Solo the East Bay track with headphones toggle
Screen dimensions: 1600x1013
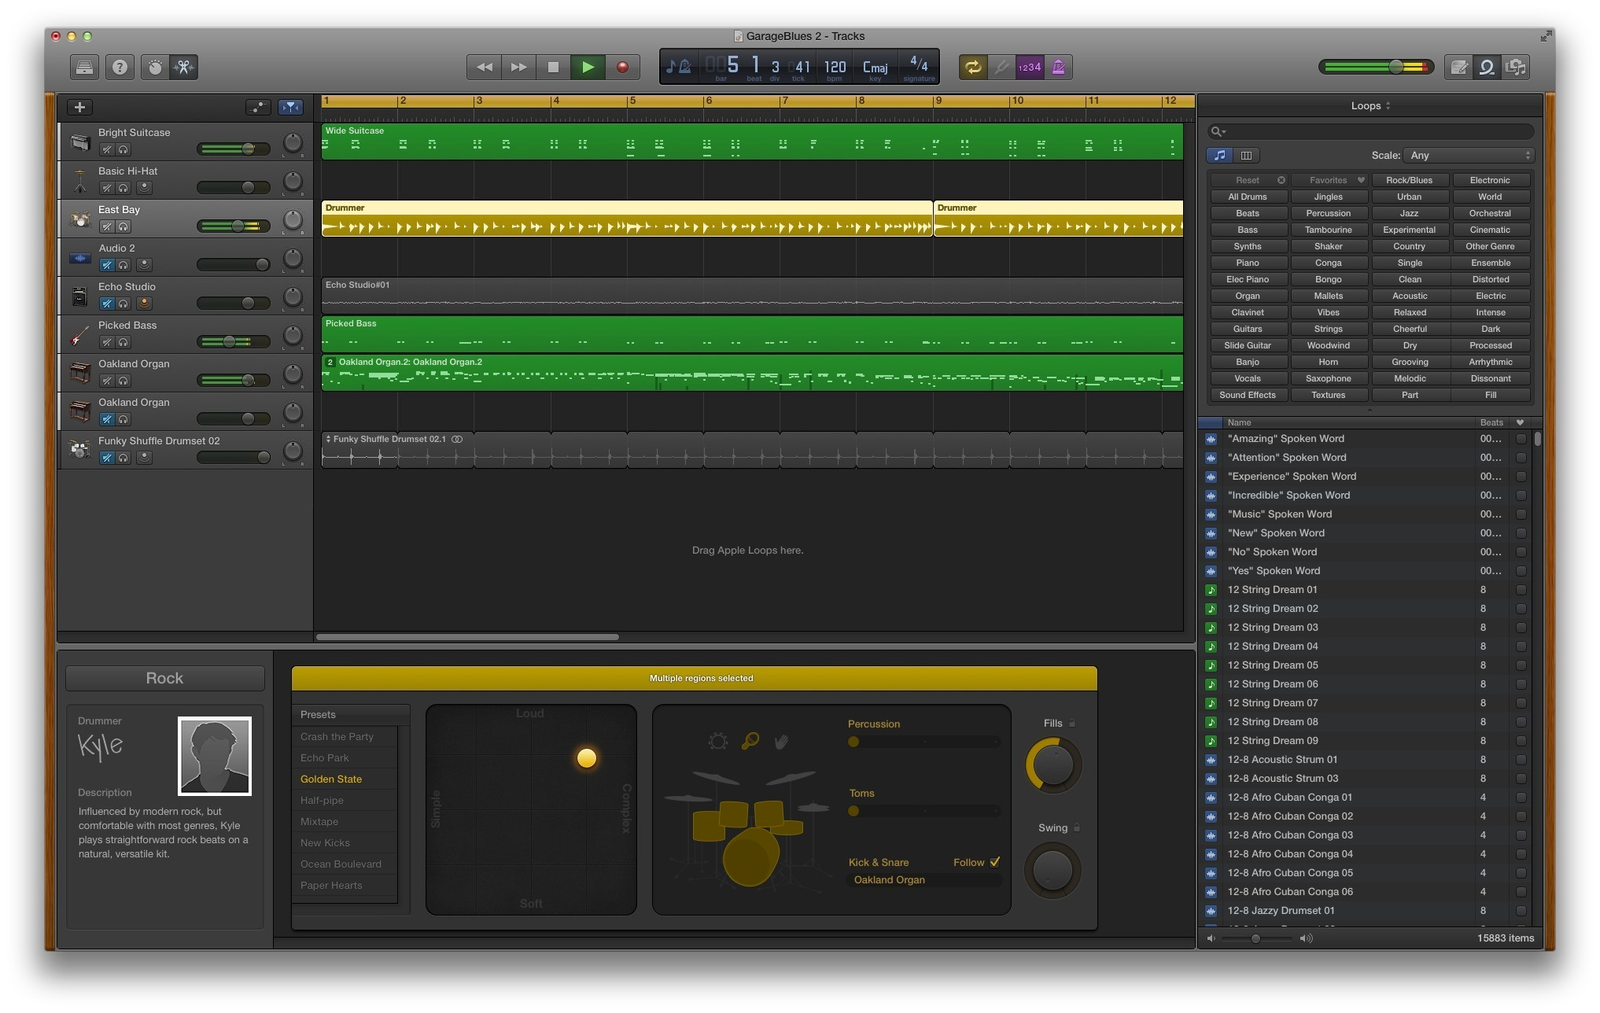click(x=122, y=226)
